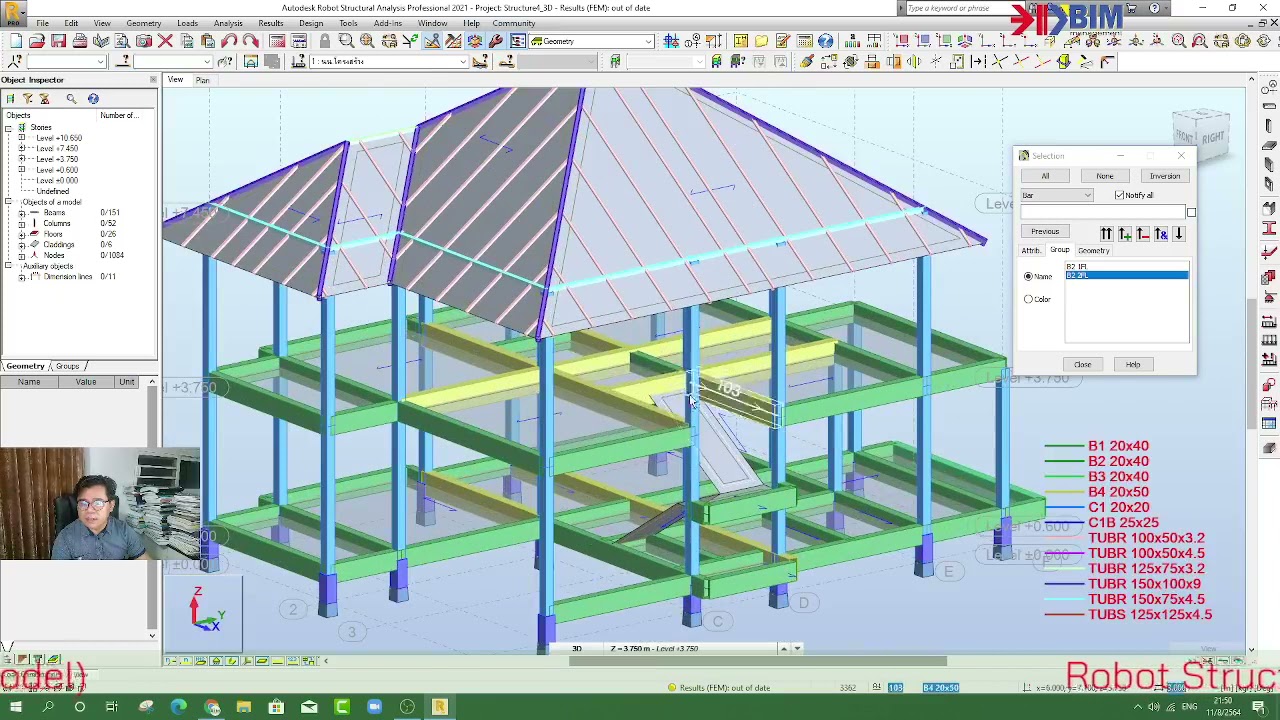Collapse Objects of a model node
Viewport: 1280px width, 720px height.
(9, 202)
